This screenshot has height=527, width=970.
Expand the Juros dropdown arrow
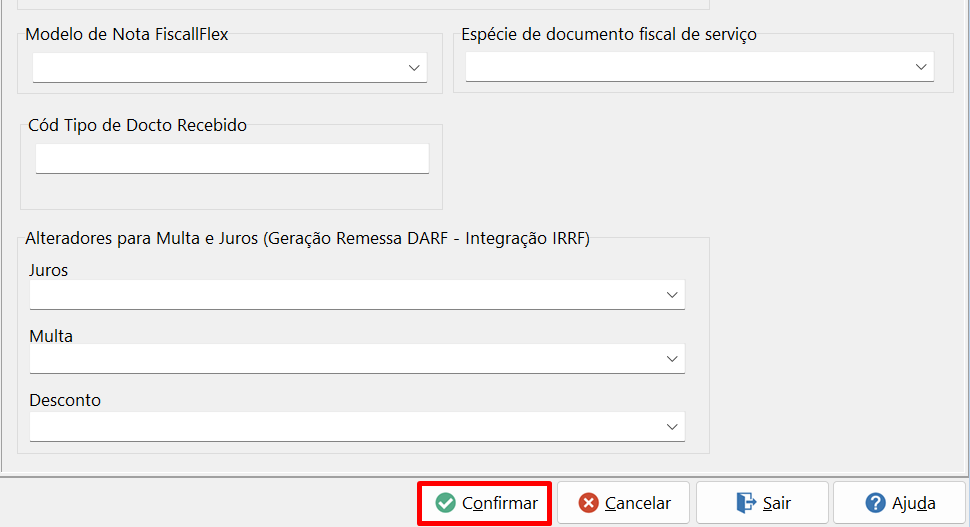(x=672, y=295)
